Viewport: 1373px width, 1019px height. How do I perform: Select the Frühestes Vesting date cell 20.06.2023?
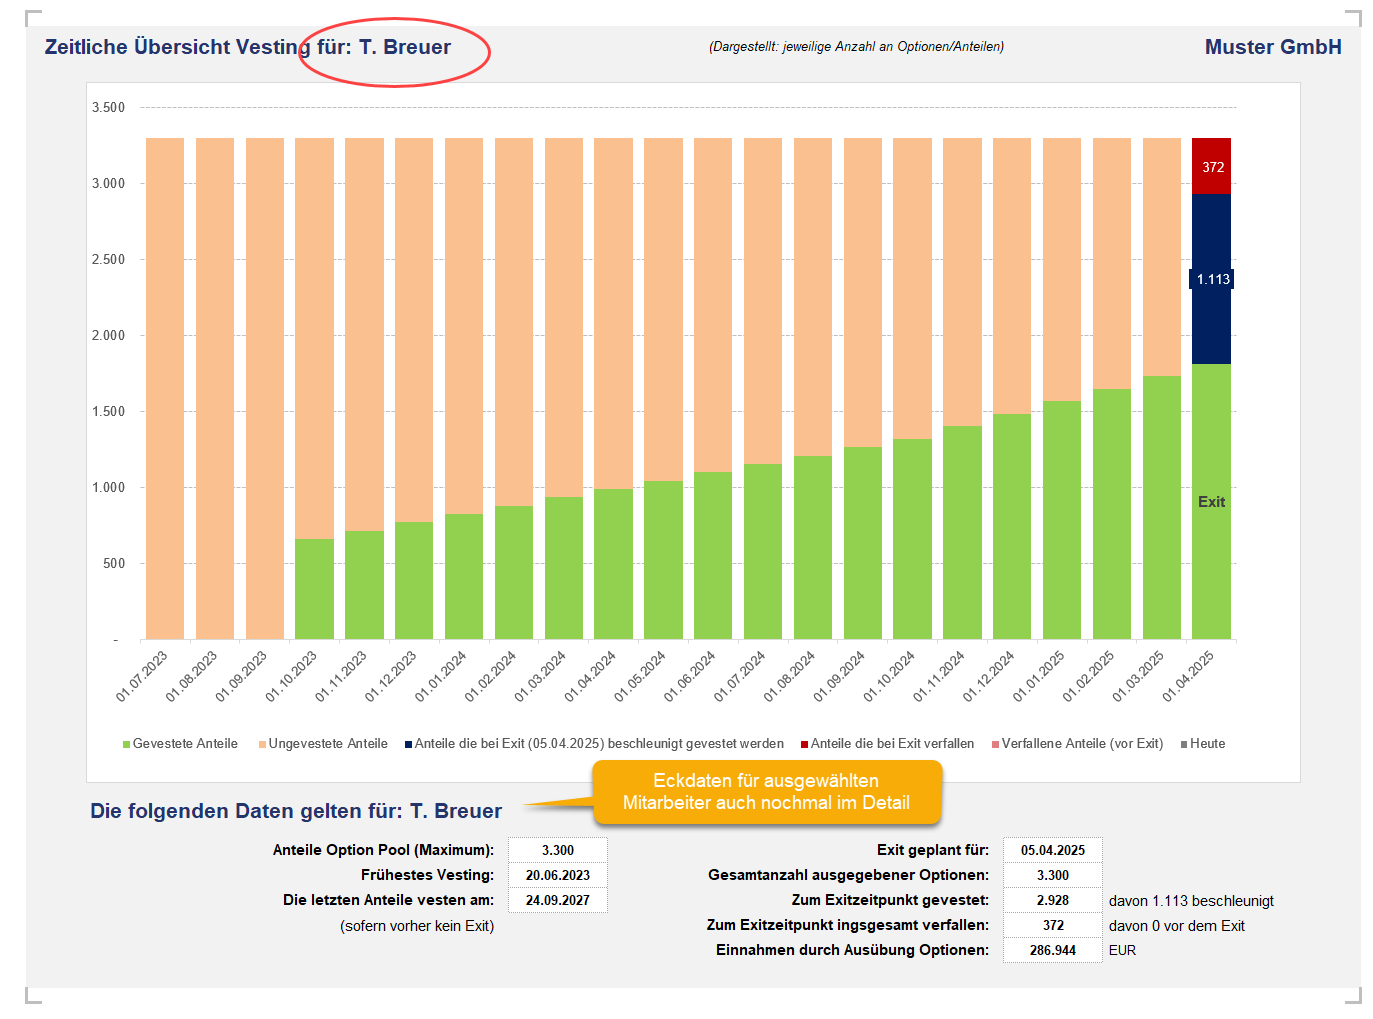(x=557, y=875)
